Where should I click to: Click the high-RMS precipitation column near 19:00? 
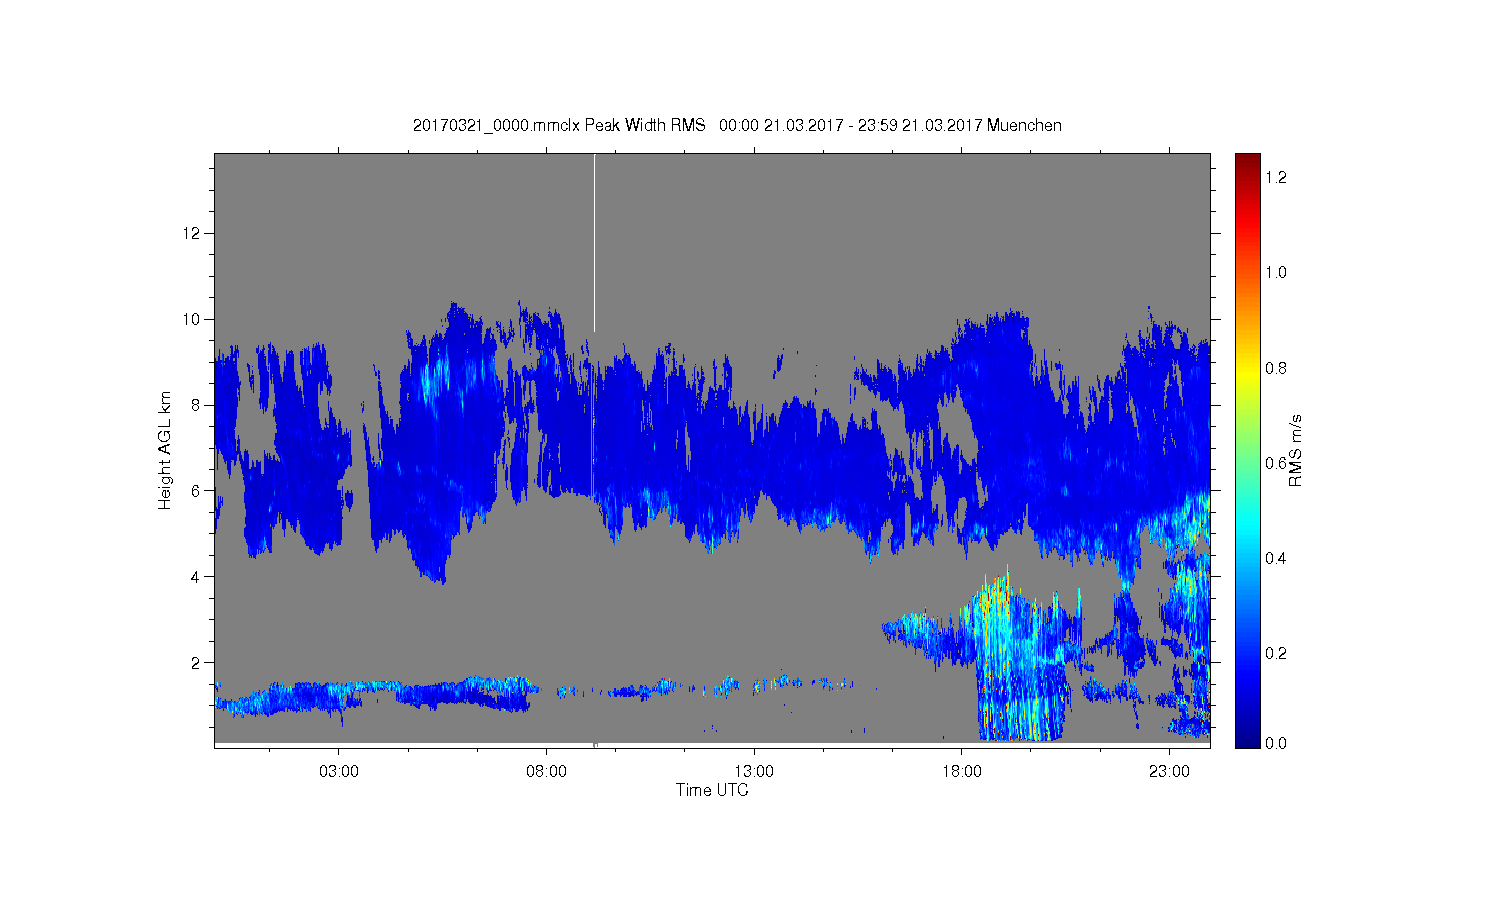(x=1019, y=655)
